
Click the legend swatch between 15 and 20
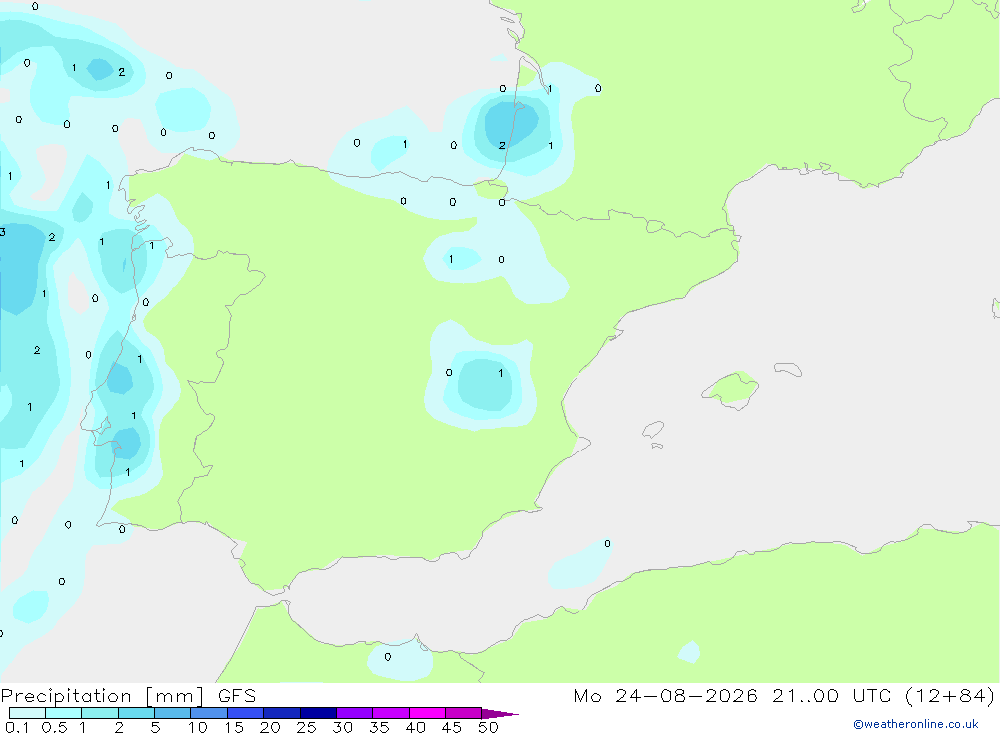click(246, 713)
